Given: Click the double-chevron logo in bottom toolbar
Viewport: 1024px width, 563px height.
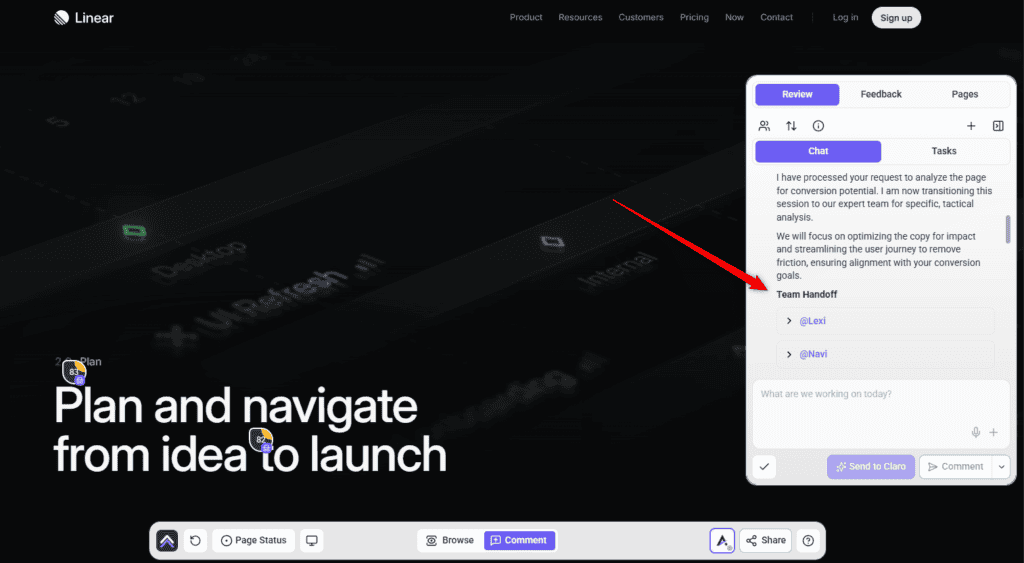Looking at the screenshot, I should pos(167,540).
